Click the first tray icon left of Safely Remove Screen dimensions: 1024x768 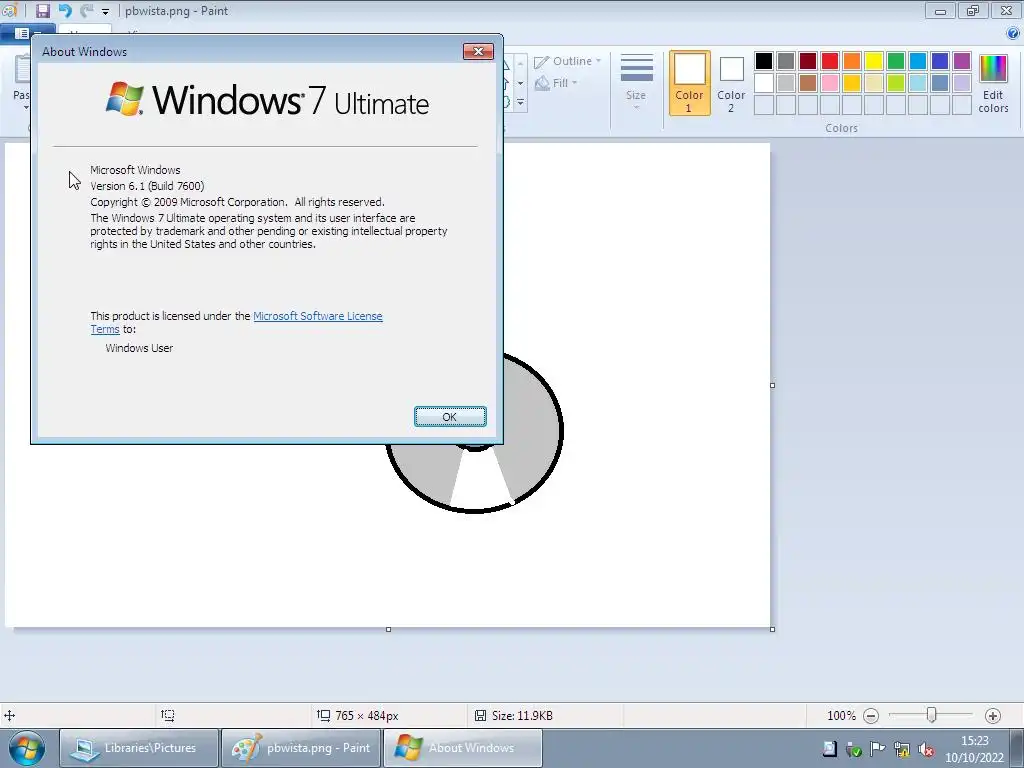[830, 749]
